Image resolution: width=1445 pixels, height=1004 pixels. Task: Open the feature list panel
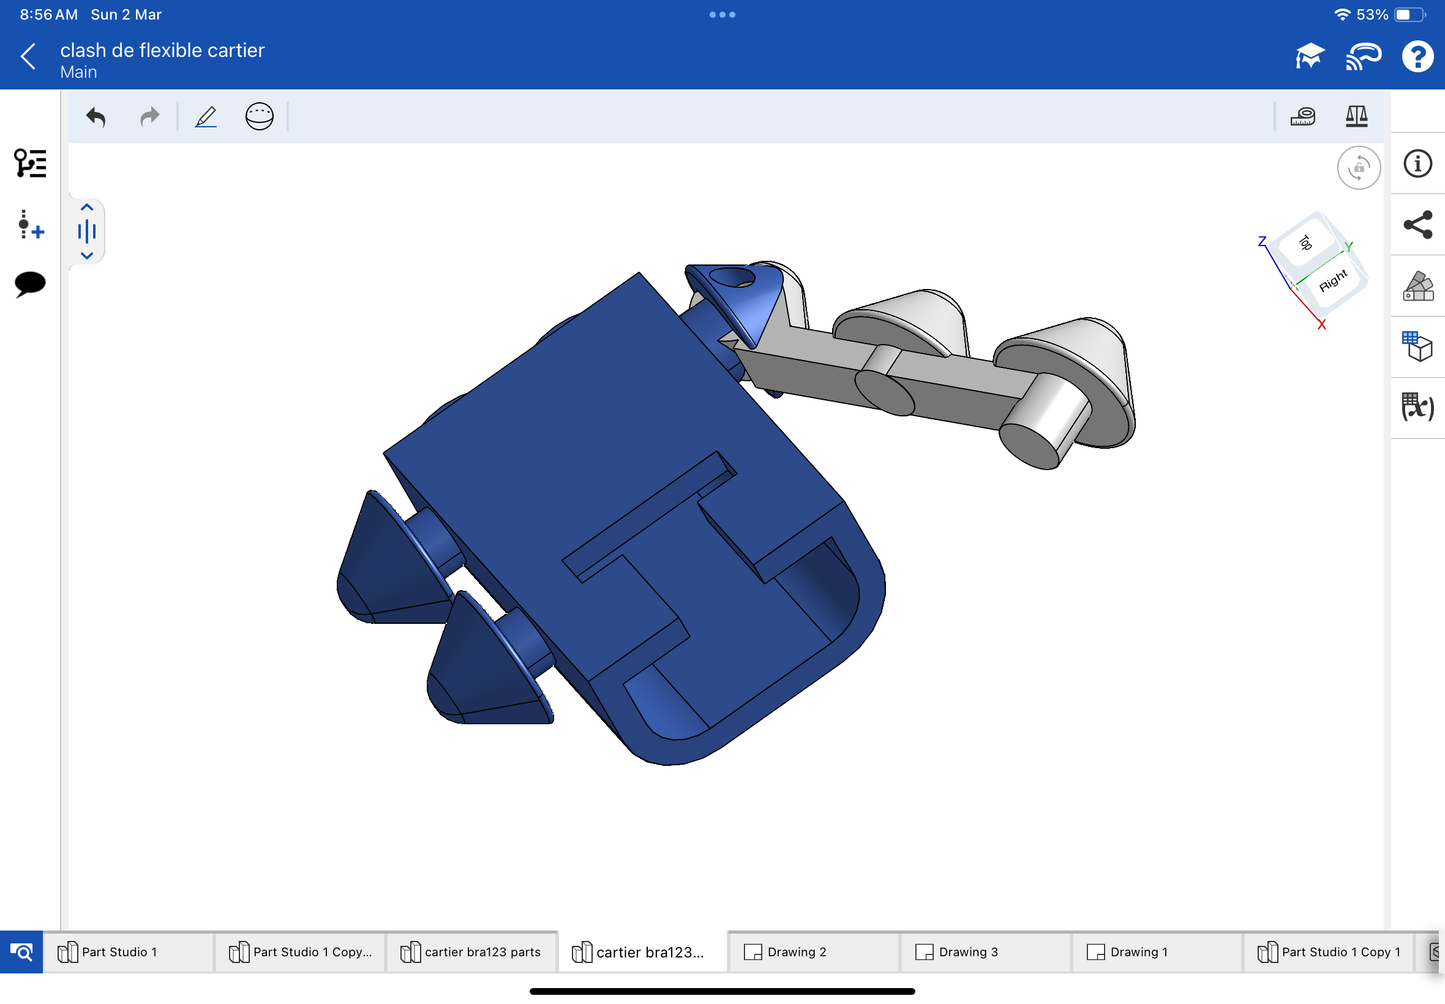pyautogui.click(x=30, y=163)
